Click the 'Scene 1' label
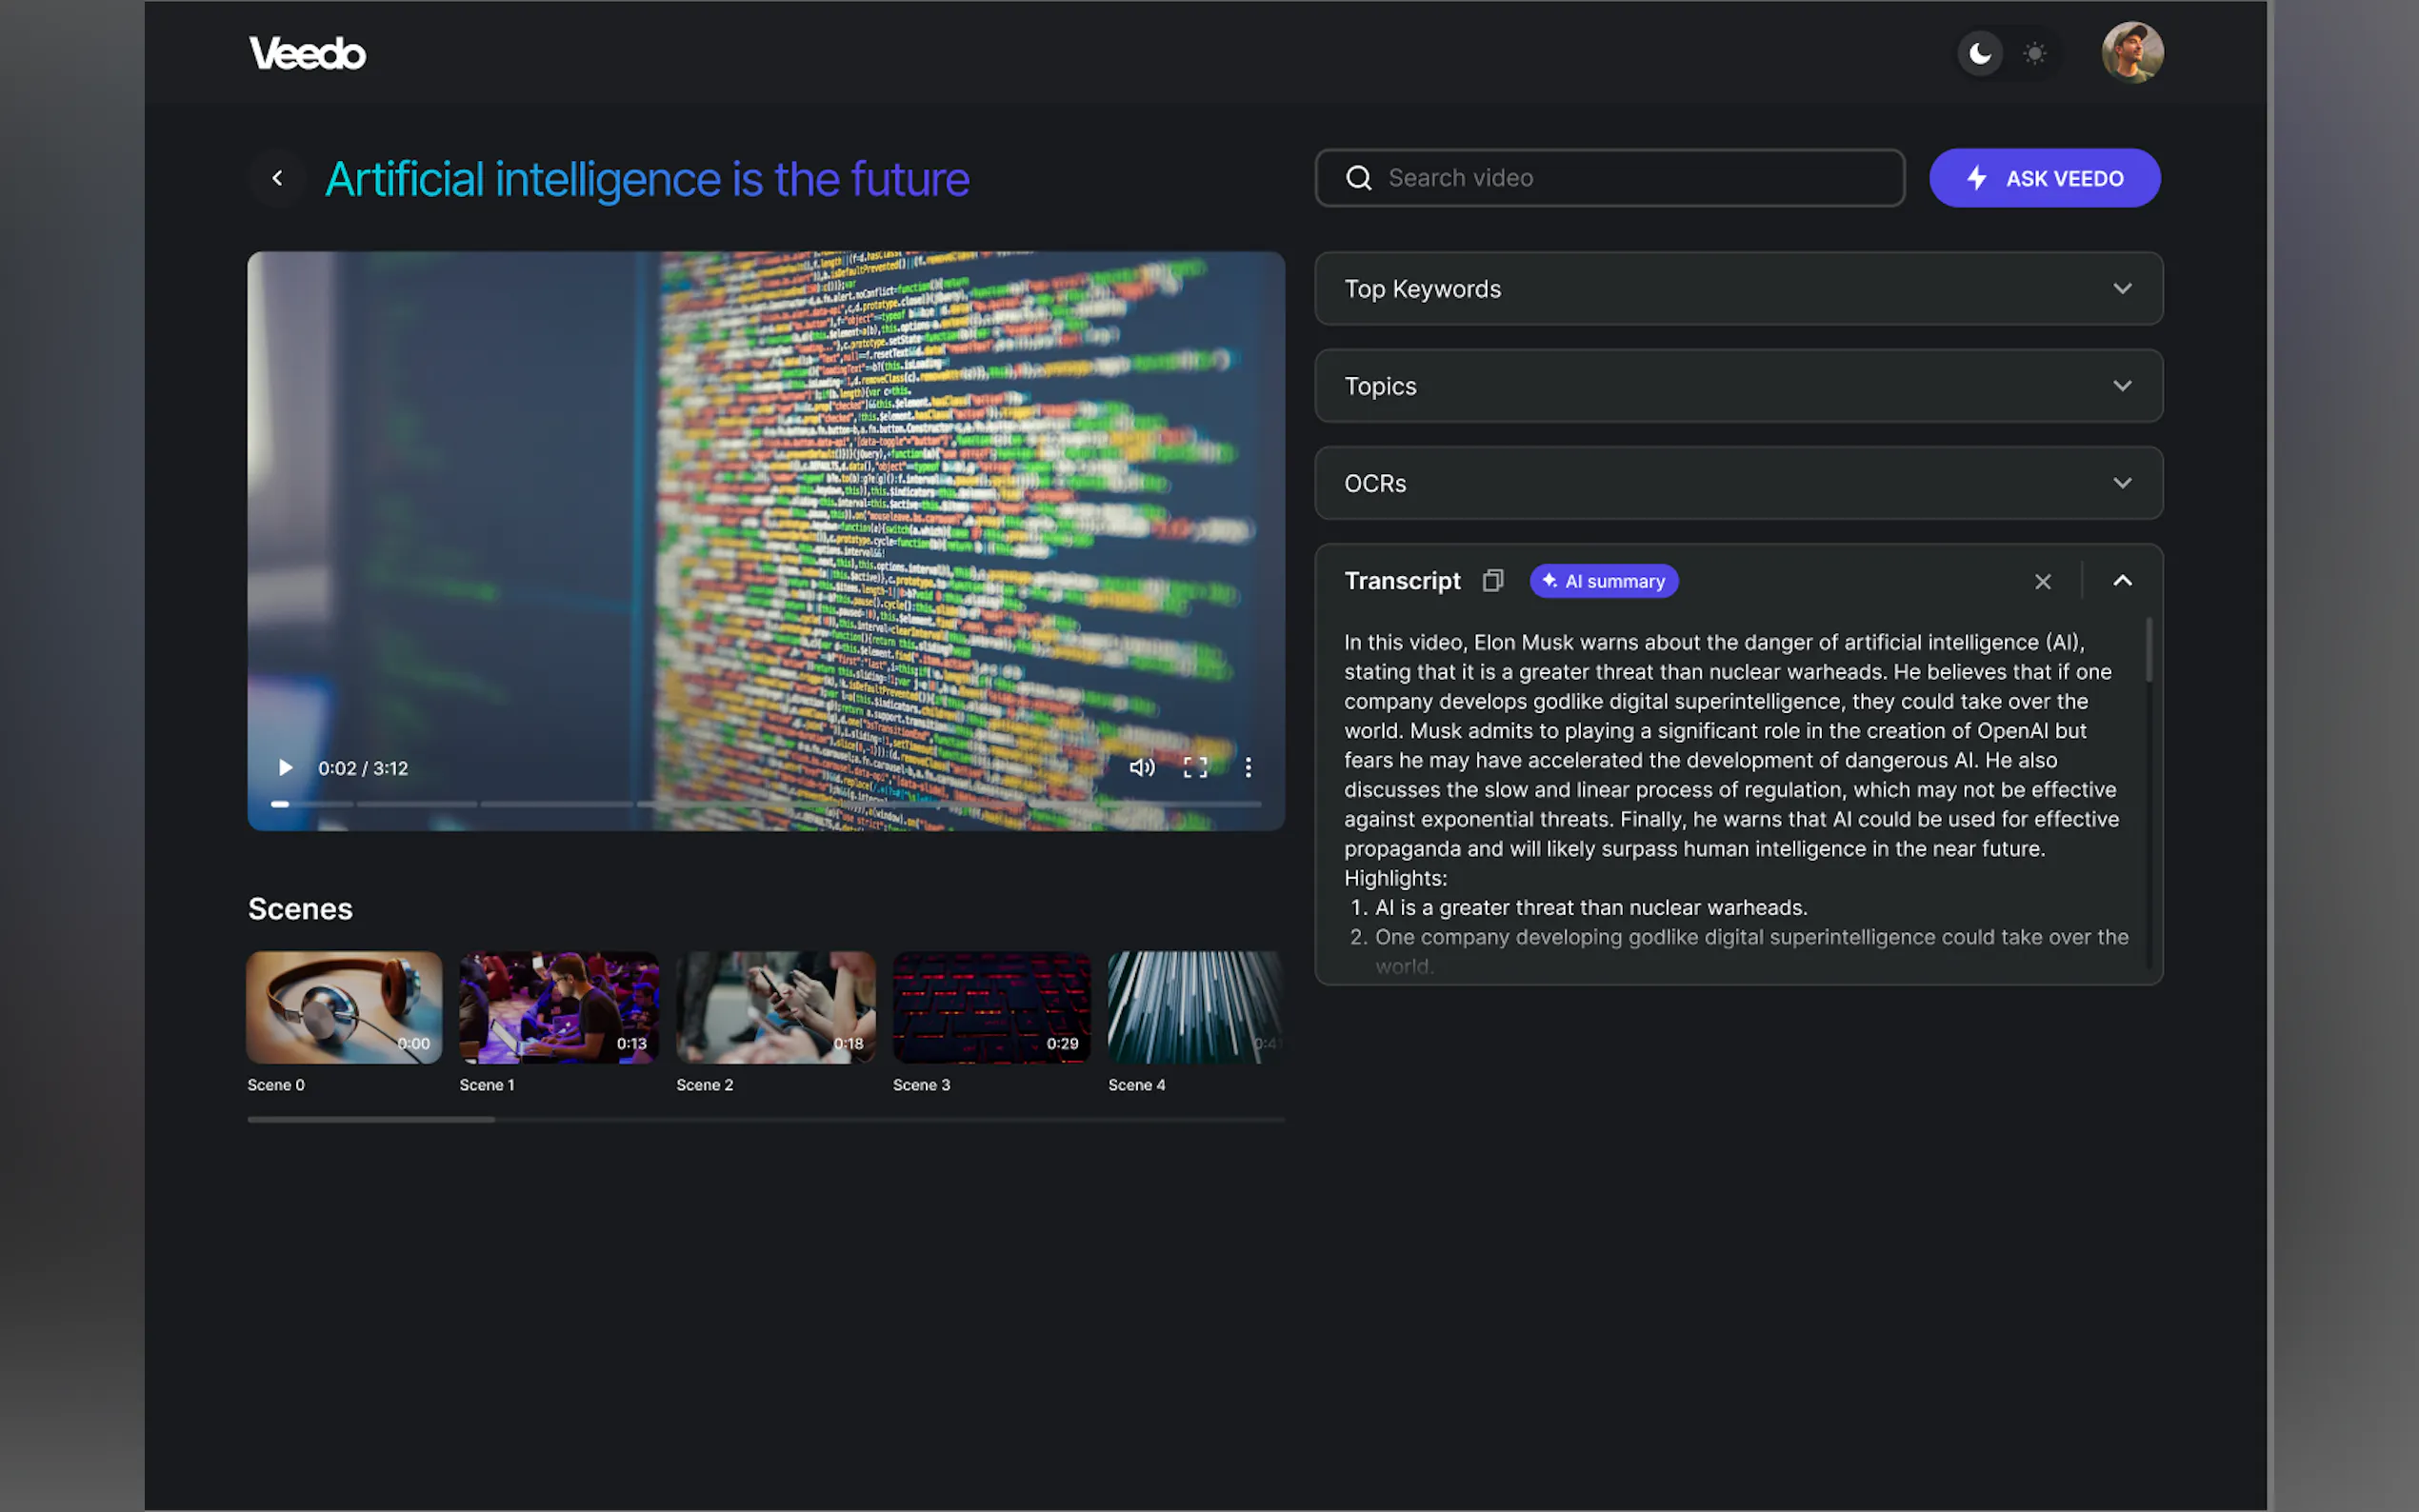 click(487, 1085)
